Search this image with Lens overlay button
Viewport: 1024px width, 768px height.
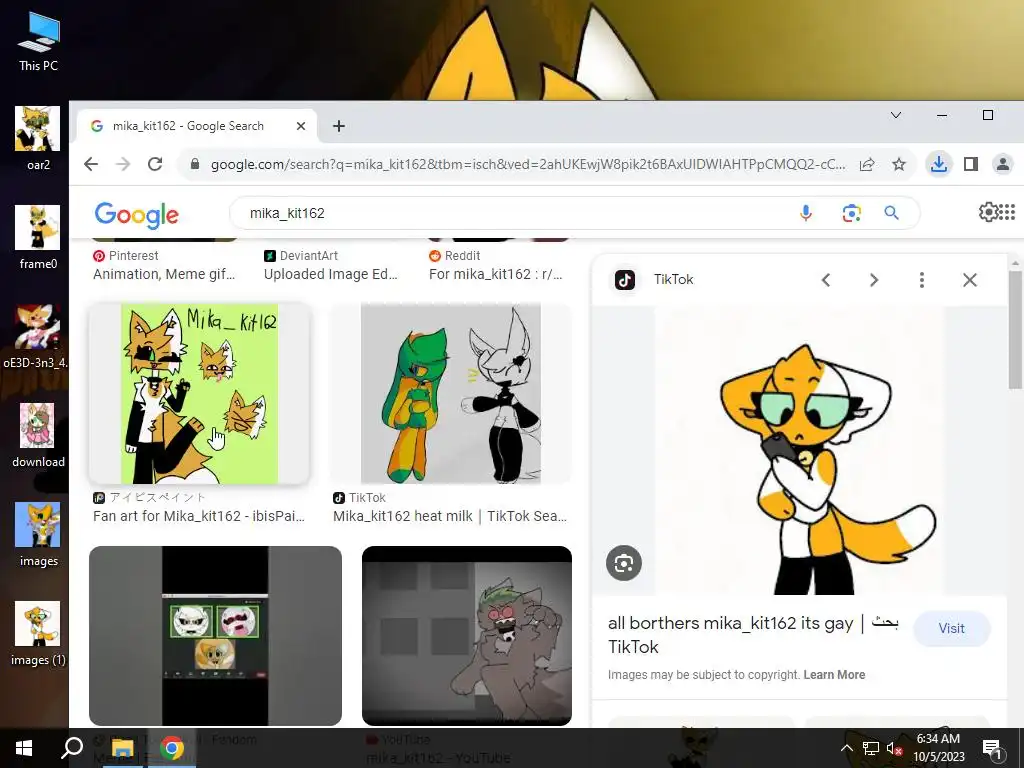click(624, 563)
